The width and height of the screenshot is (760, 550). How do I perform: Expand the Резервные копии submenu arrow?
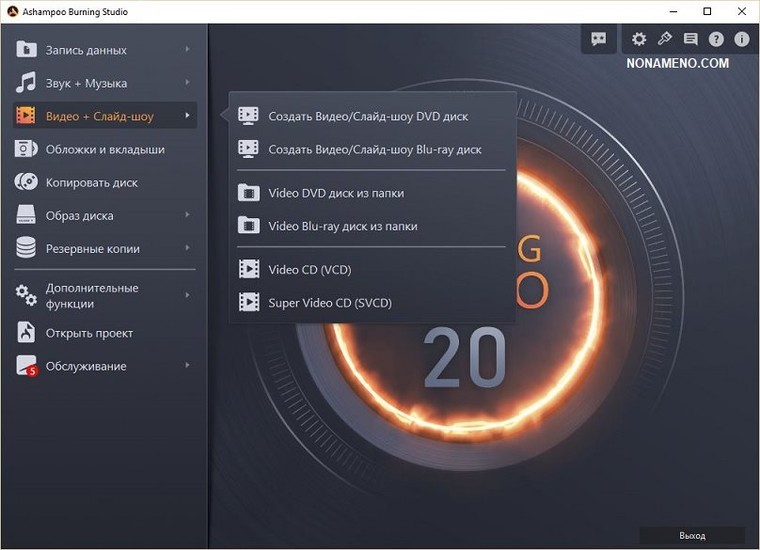(187, 249)
